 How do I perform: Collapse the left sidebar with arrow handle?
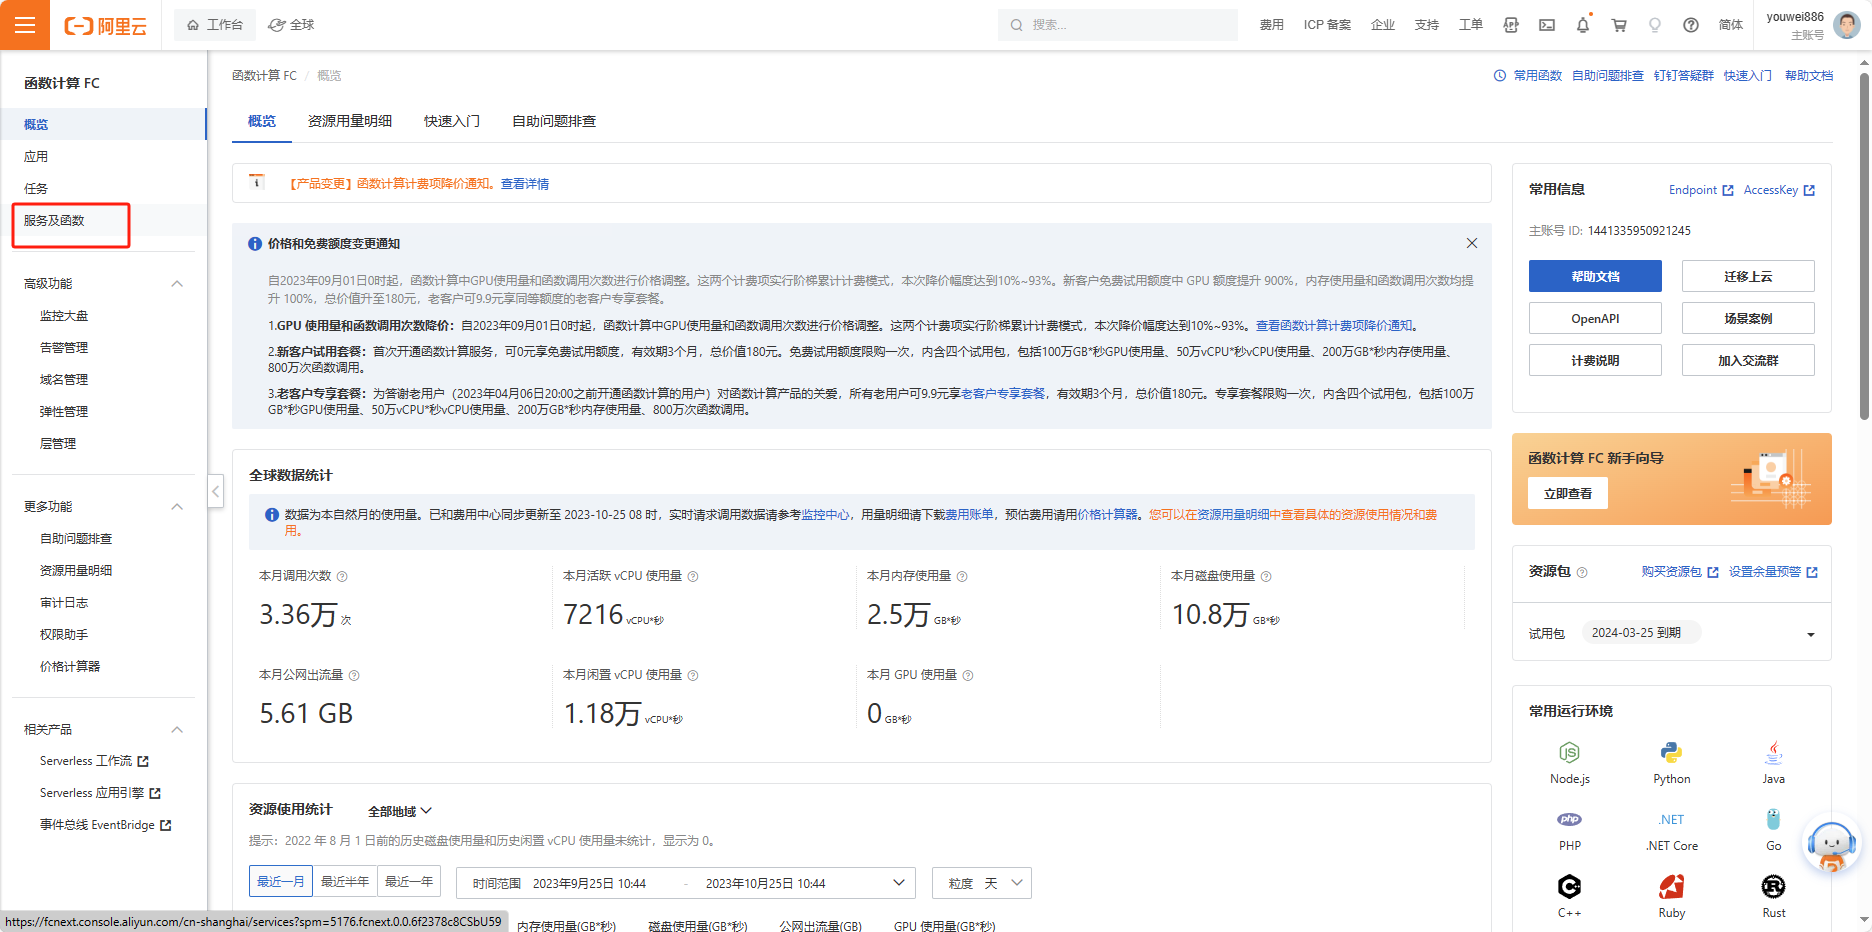click(x=216, y=491)
